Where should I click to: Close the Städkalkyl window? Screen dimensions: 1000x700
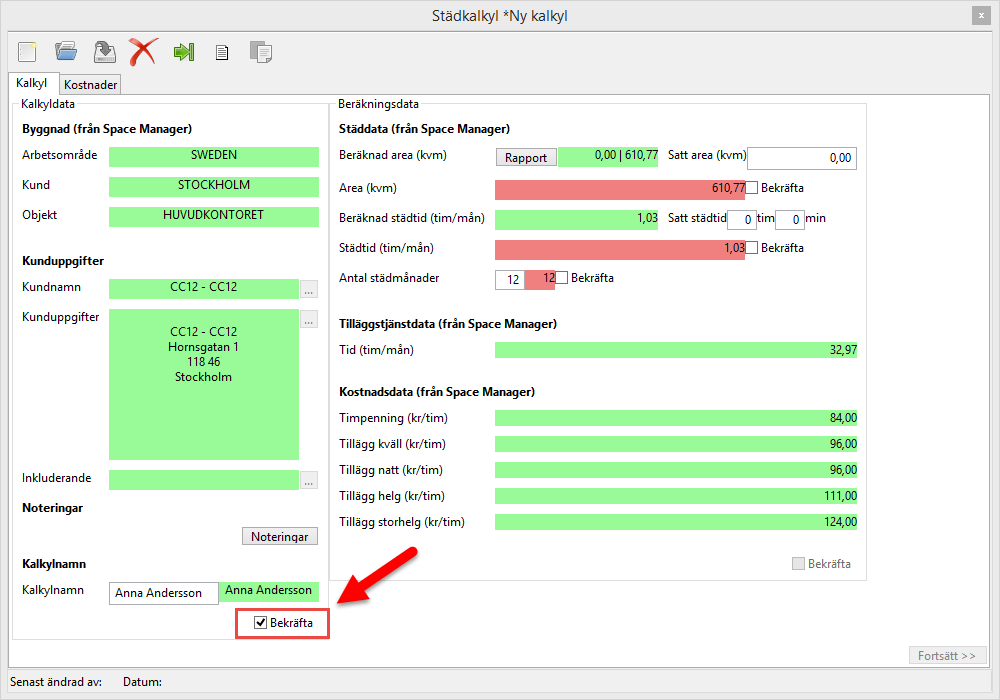(x=980, y=16)
